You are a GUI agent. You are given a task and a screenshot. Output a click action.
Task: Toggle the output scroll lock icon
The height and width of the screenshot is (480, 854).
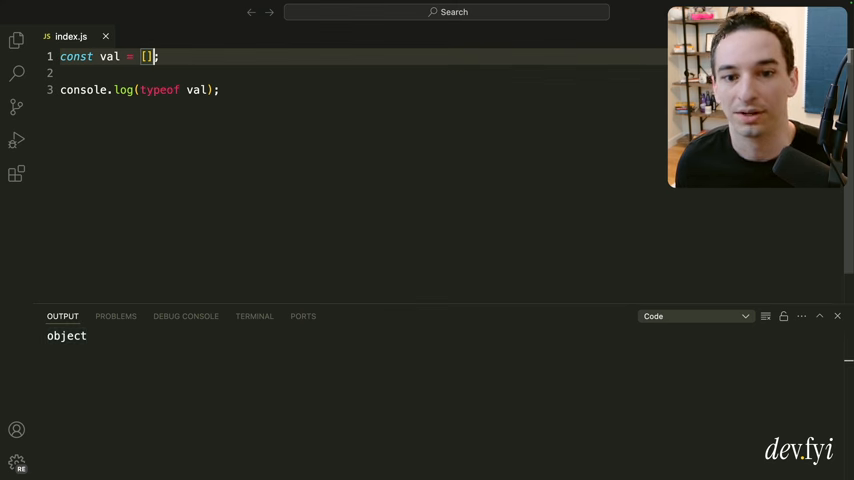click(784, 317)
